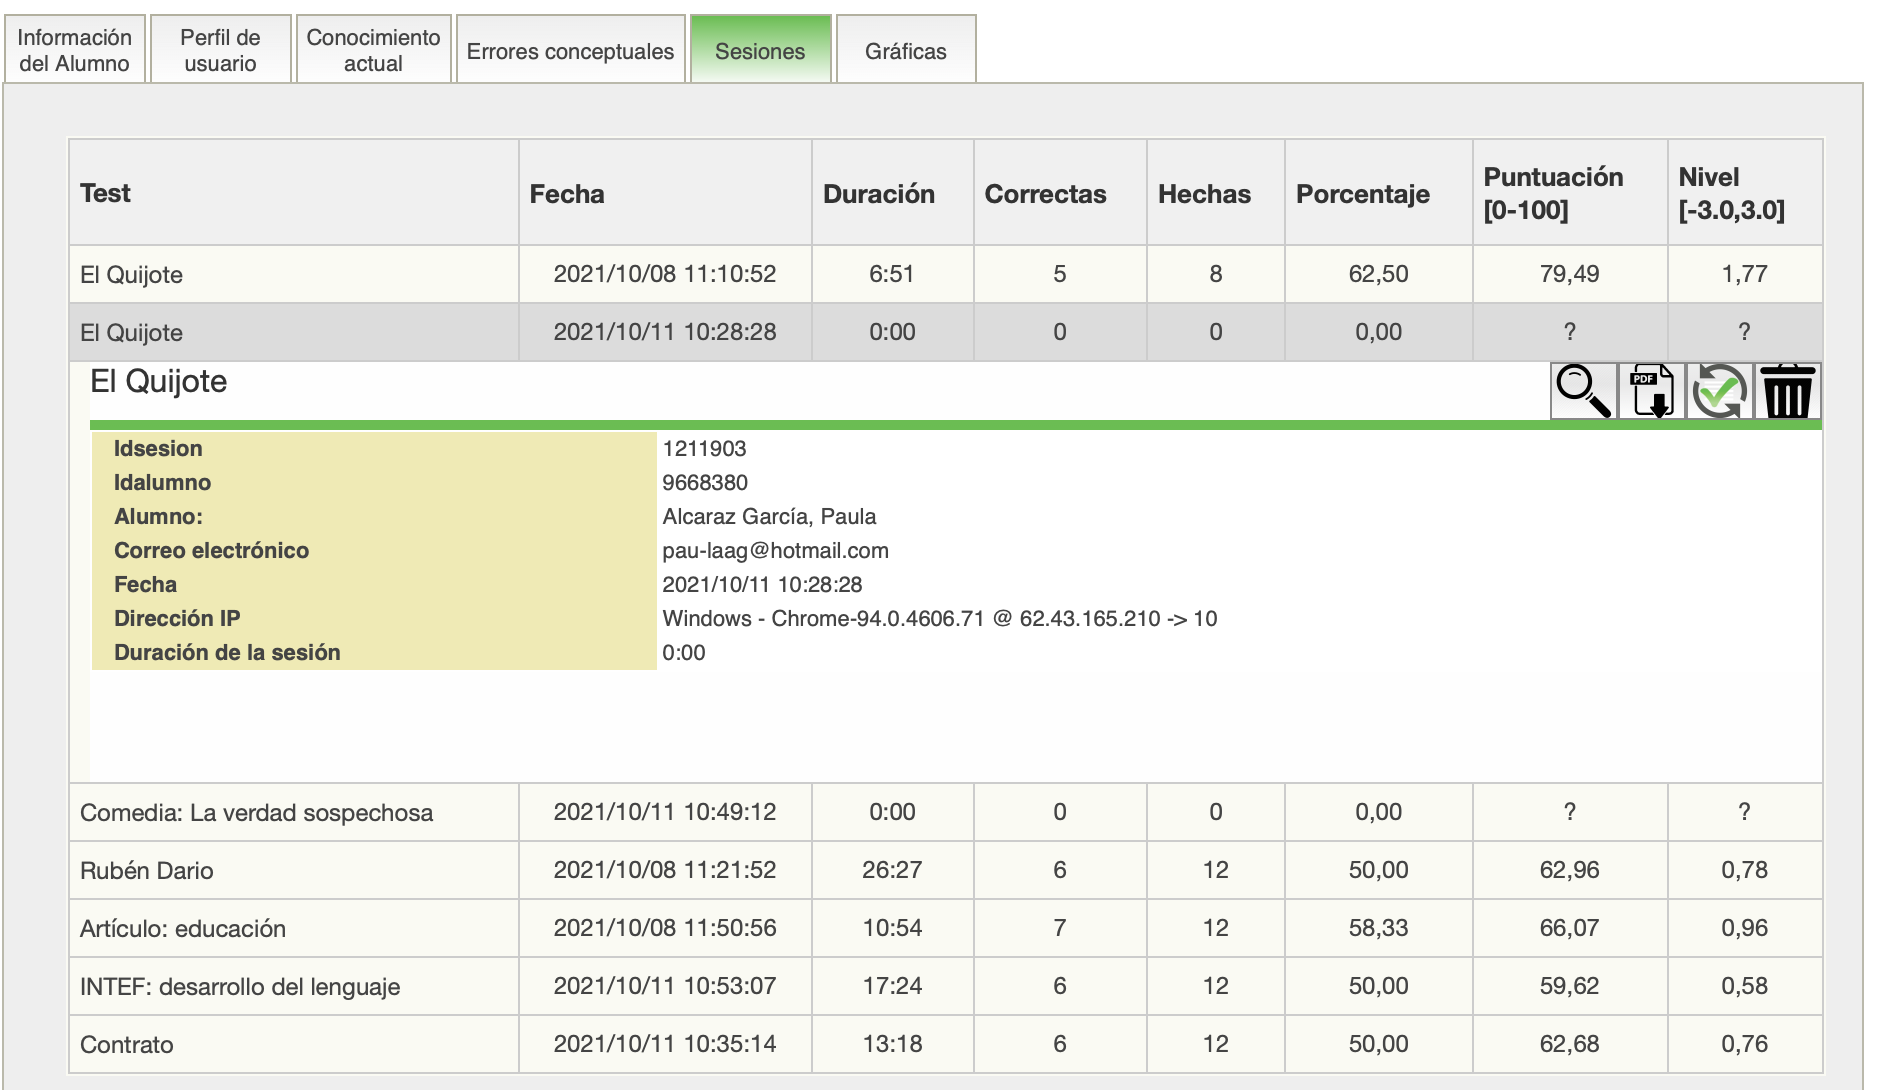This screenshot has height=1090, width=1878.
Task: Select the Contrato session row
Action: [x=293, y=1044]
